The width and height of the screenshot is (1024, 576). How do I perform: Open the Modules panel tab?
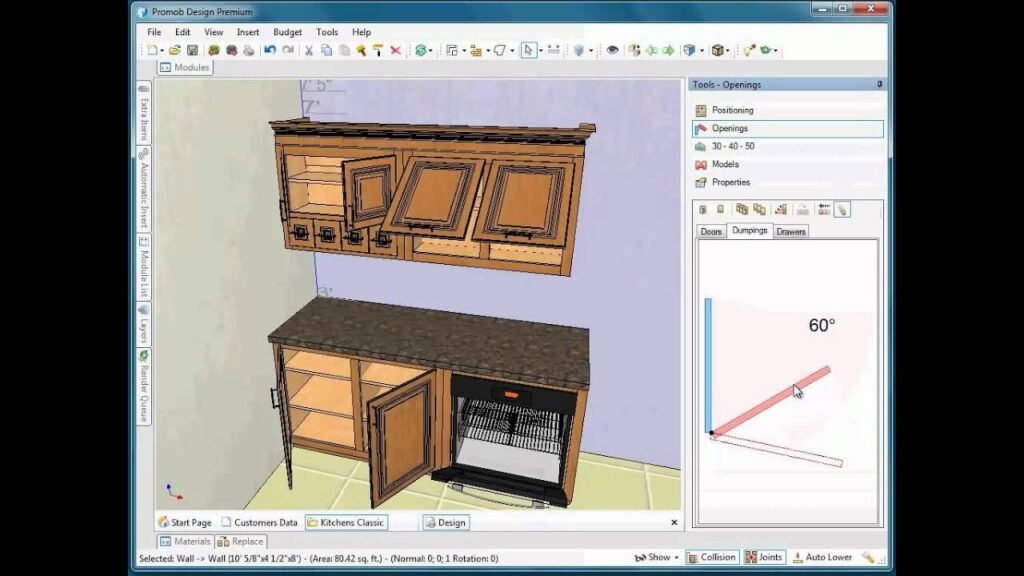pos(185,67)
